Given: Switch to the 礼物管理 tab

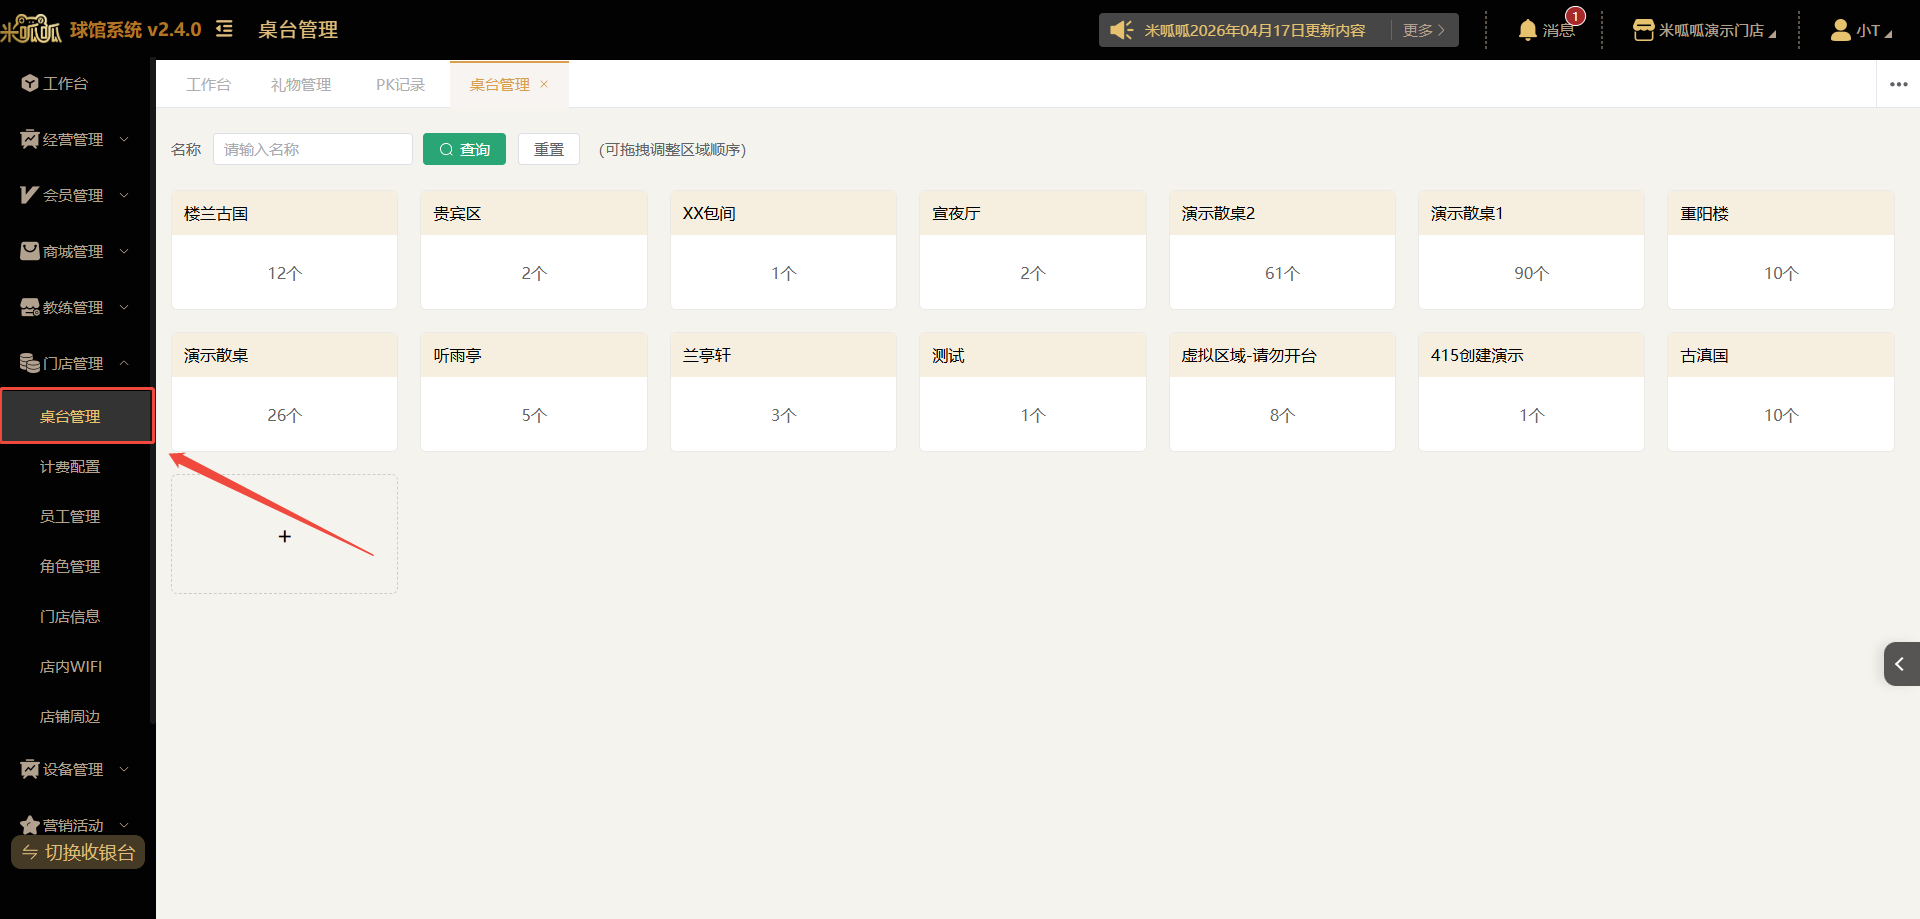Looking at the screenshot, I should point(300,84).
